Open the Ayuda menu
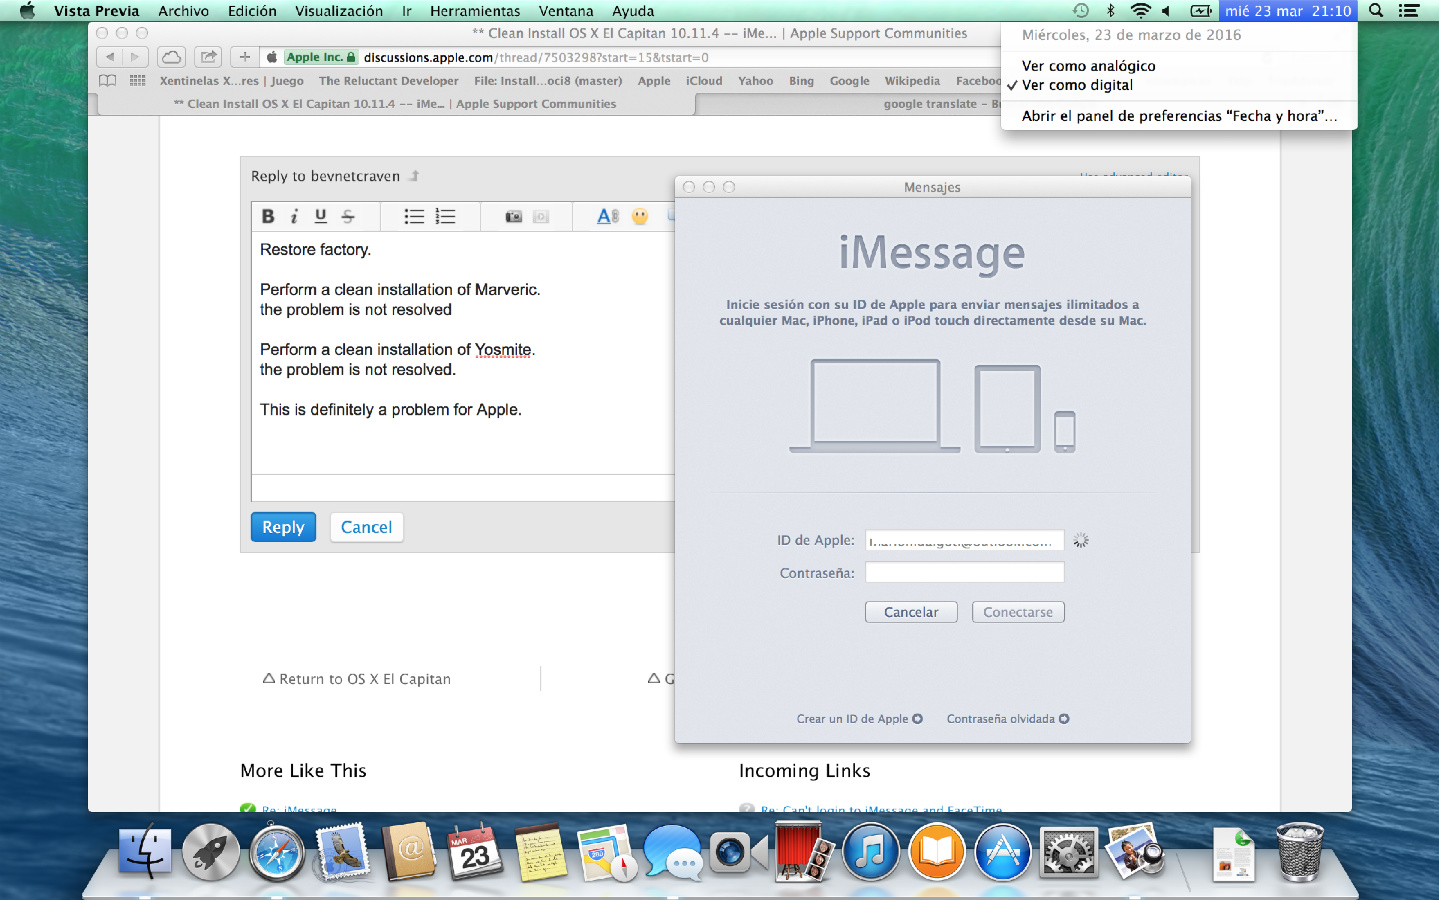This screenshot has width=1439, height=900. 633,11
